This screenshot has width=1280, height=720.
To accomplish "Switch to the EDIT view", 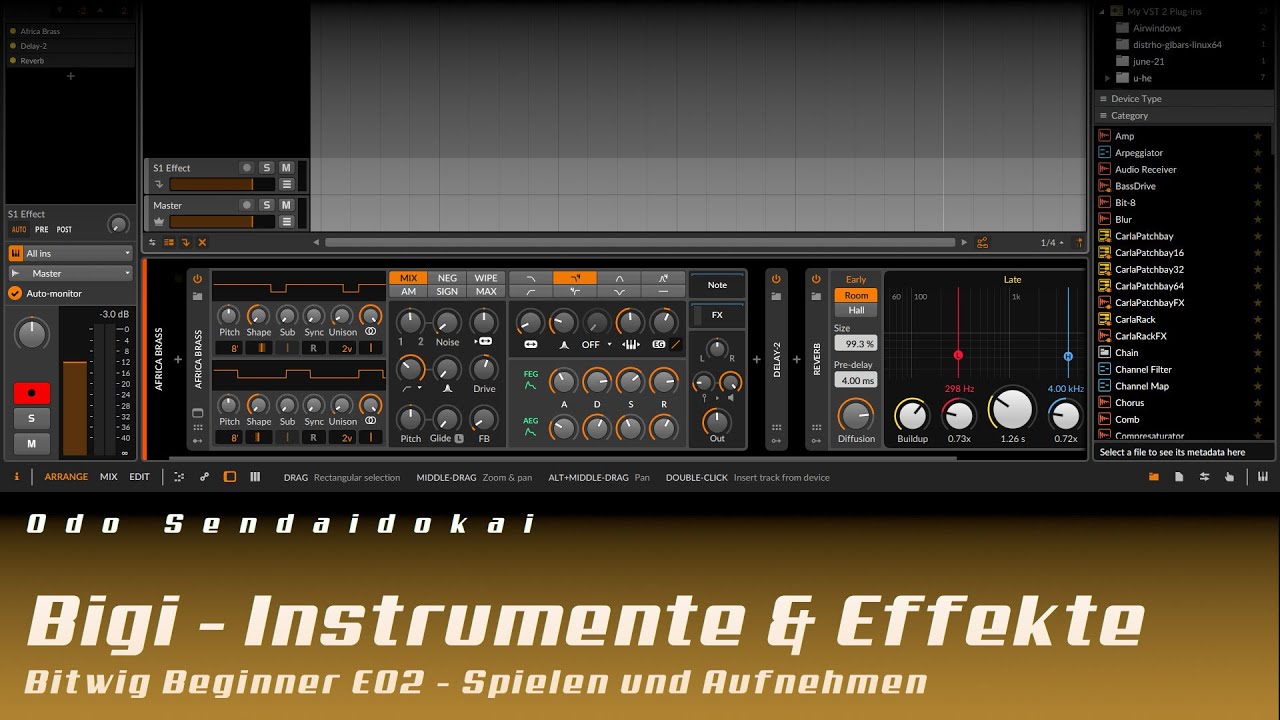I will (x=139, y=477).
